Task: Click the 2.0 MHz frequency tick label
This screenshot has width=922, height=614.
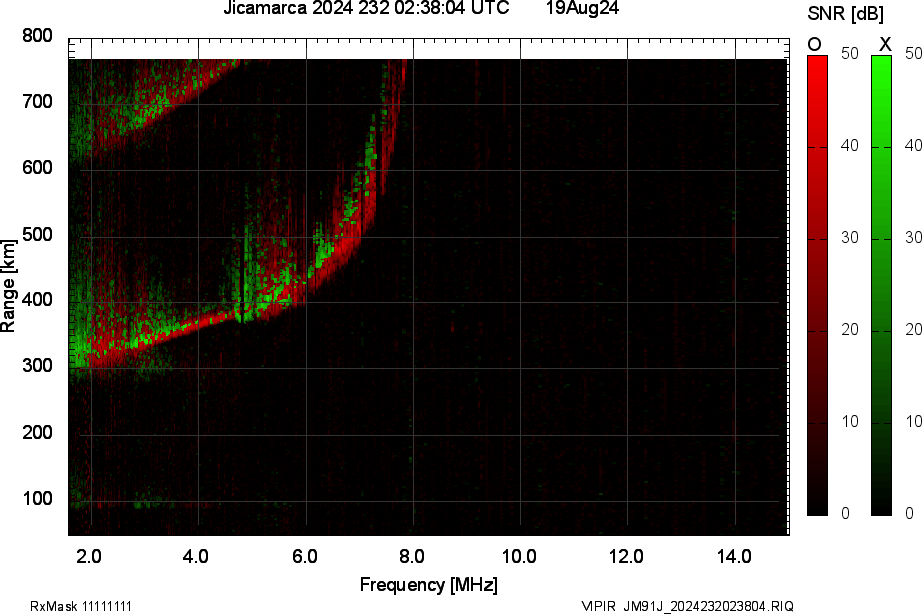Action: (89, 556)
